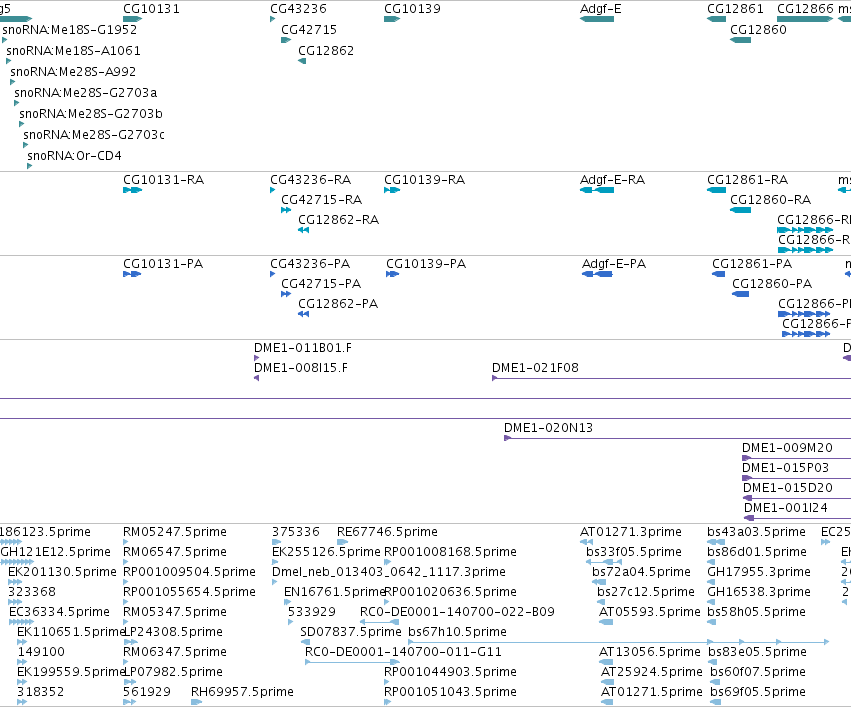The height and width of the screenshot is (707, 851).
Task: Select EST LP24308.5prime
Action: pos(173,632)
